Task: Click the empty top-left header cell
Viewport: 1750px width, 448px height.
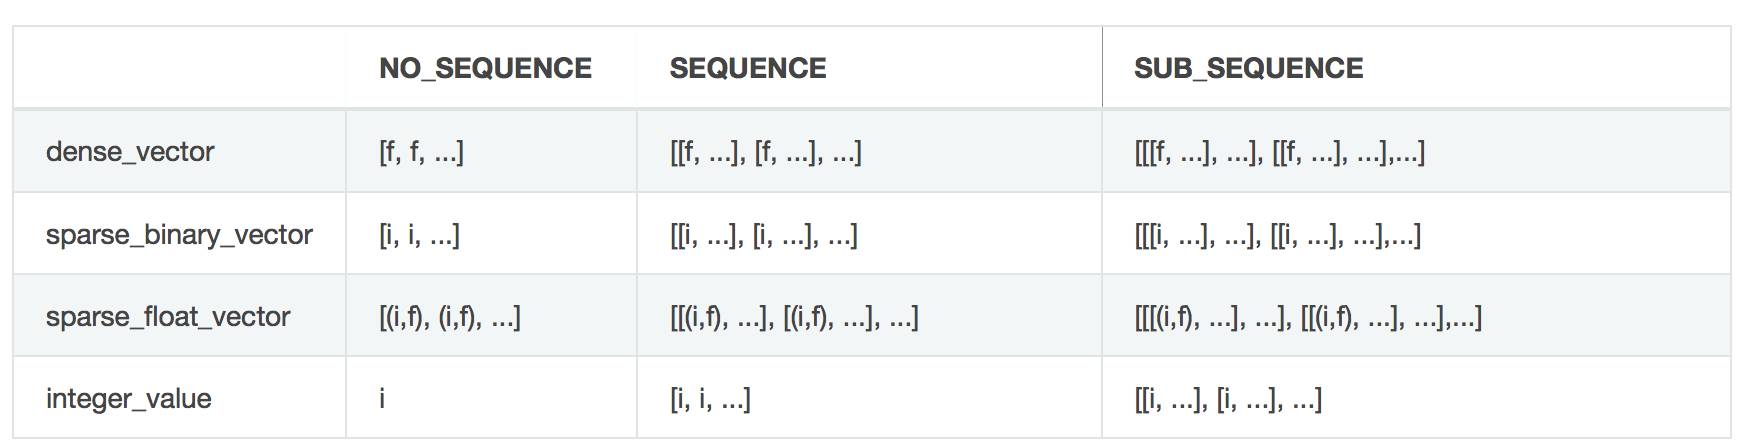Action: click(180, 68)
